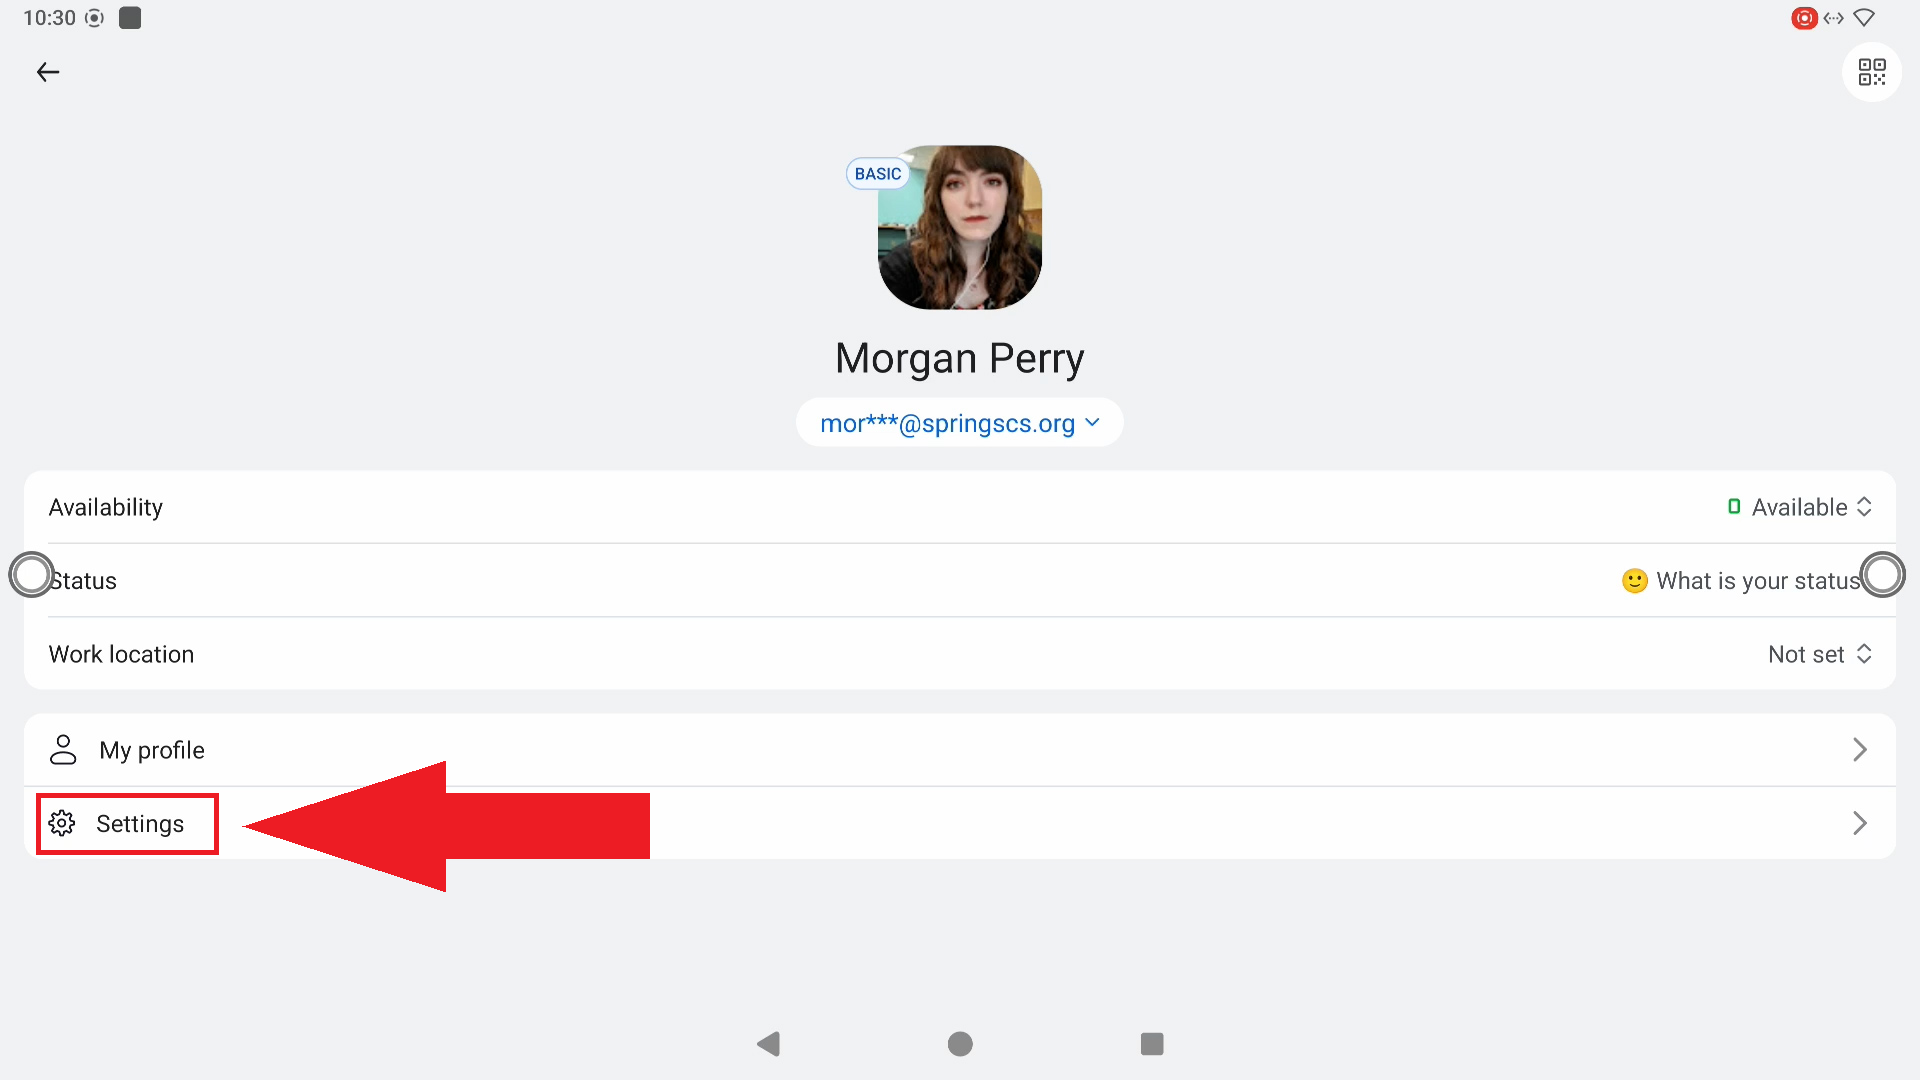Tap the Android recent apps square
This screenshot has height=1080, width=1920.
[x=1152, y=1044]
